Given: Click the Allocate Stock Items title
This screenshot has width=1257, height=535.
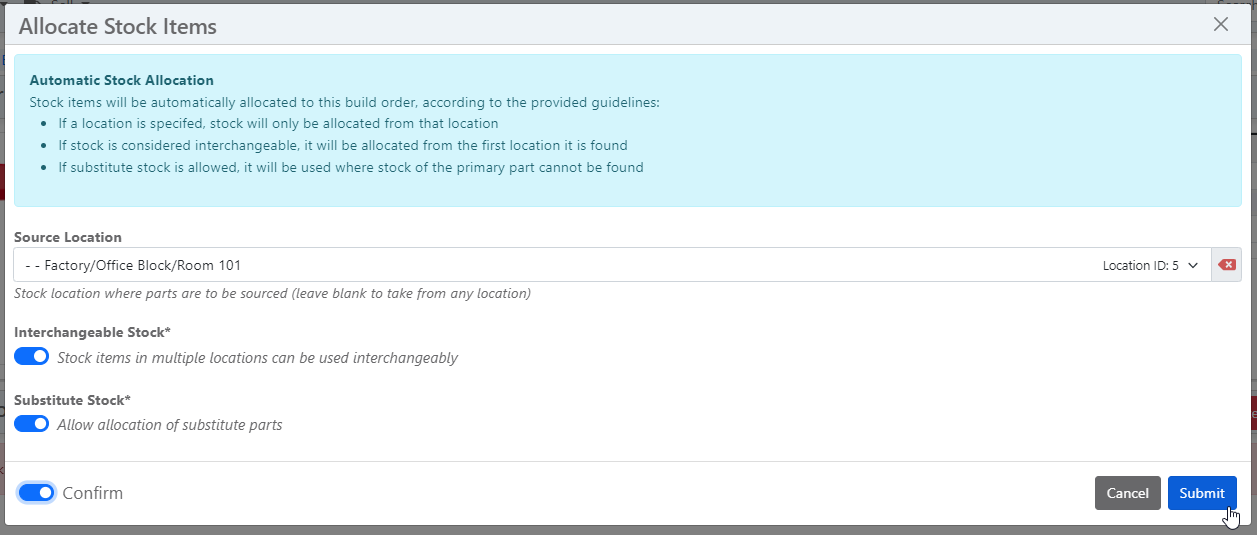Looking at the screenshot, I should 118,26.
